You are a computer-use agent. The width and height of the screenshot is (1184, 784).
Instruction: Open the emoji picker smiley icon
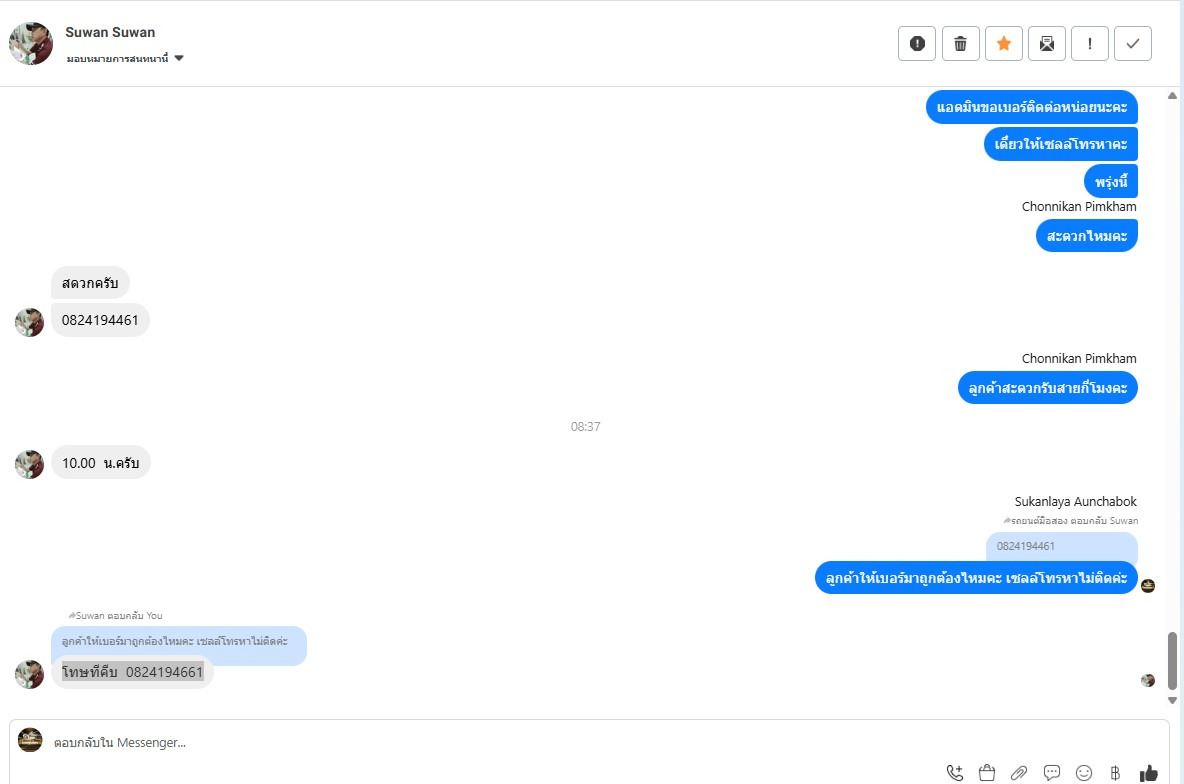[x=1084, y=773]
